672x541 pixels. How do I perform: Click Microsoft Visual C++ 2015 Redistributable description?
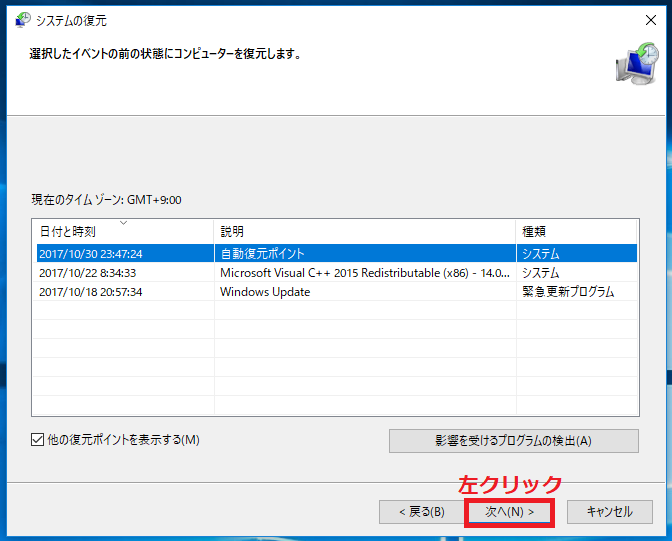[x=365, y=273]
